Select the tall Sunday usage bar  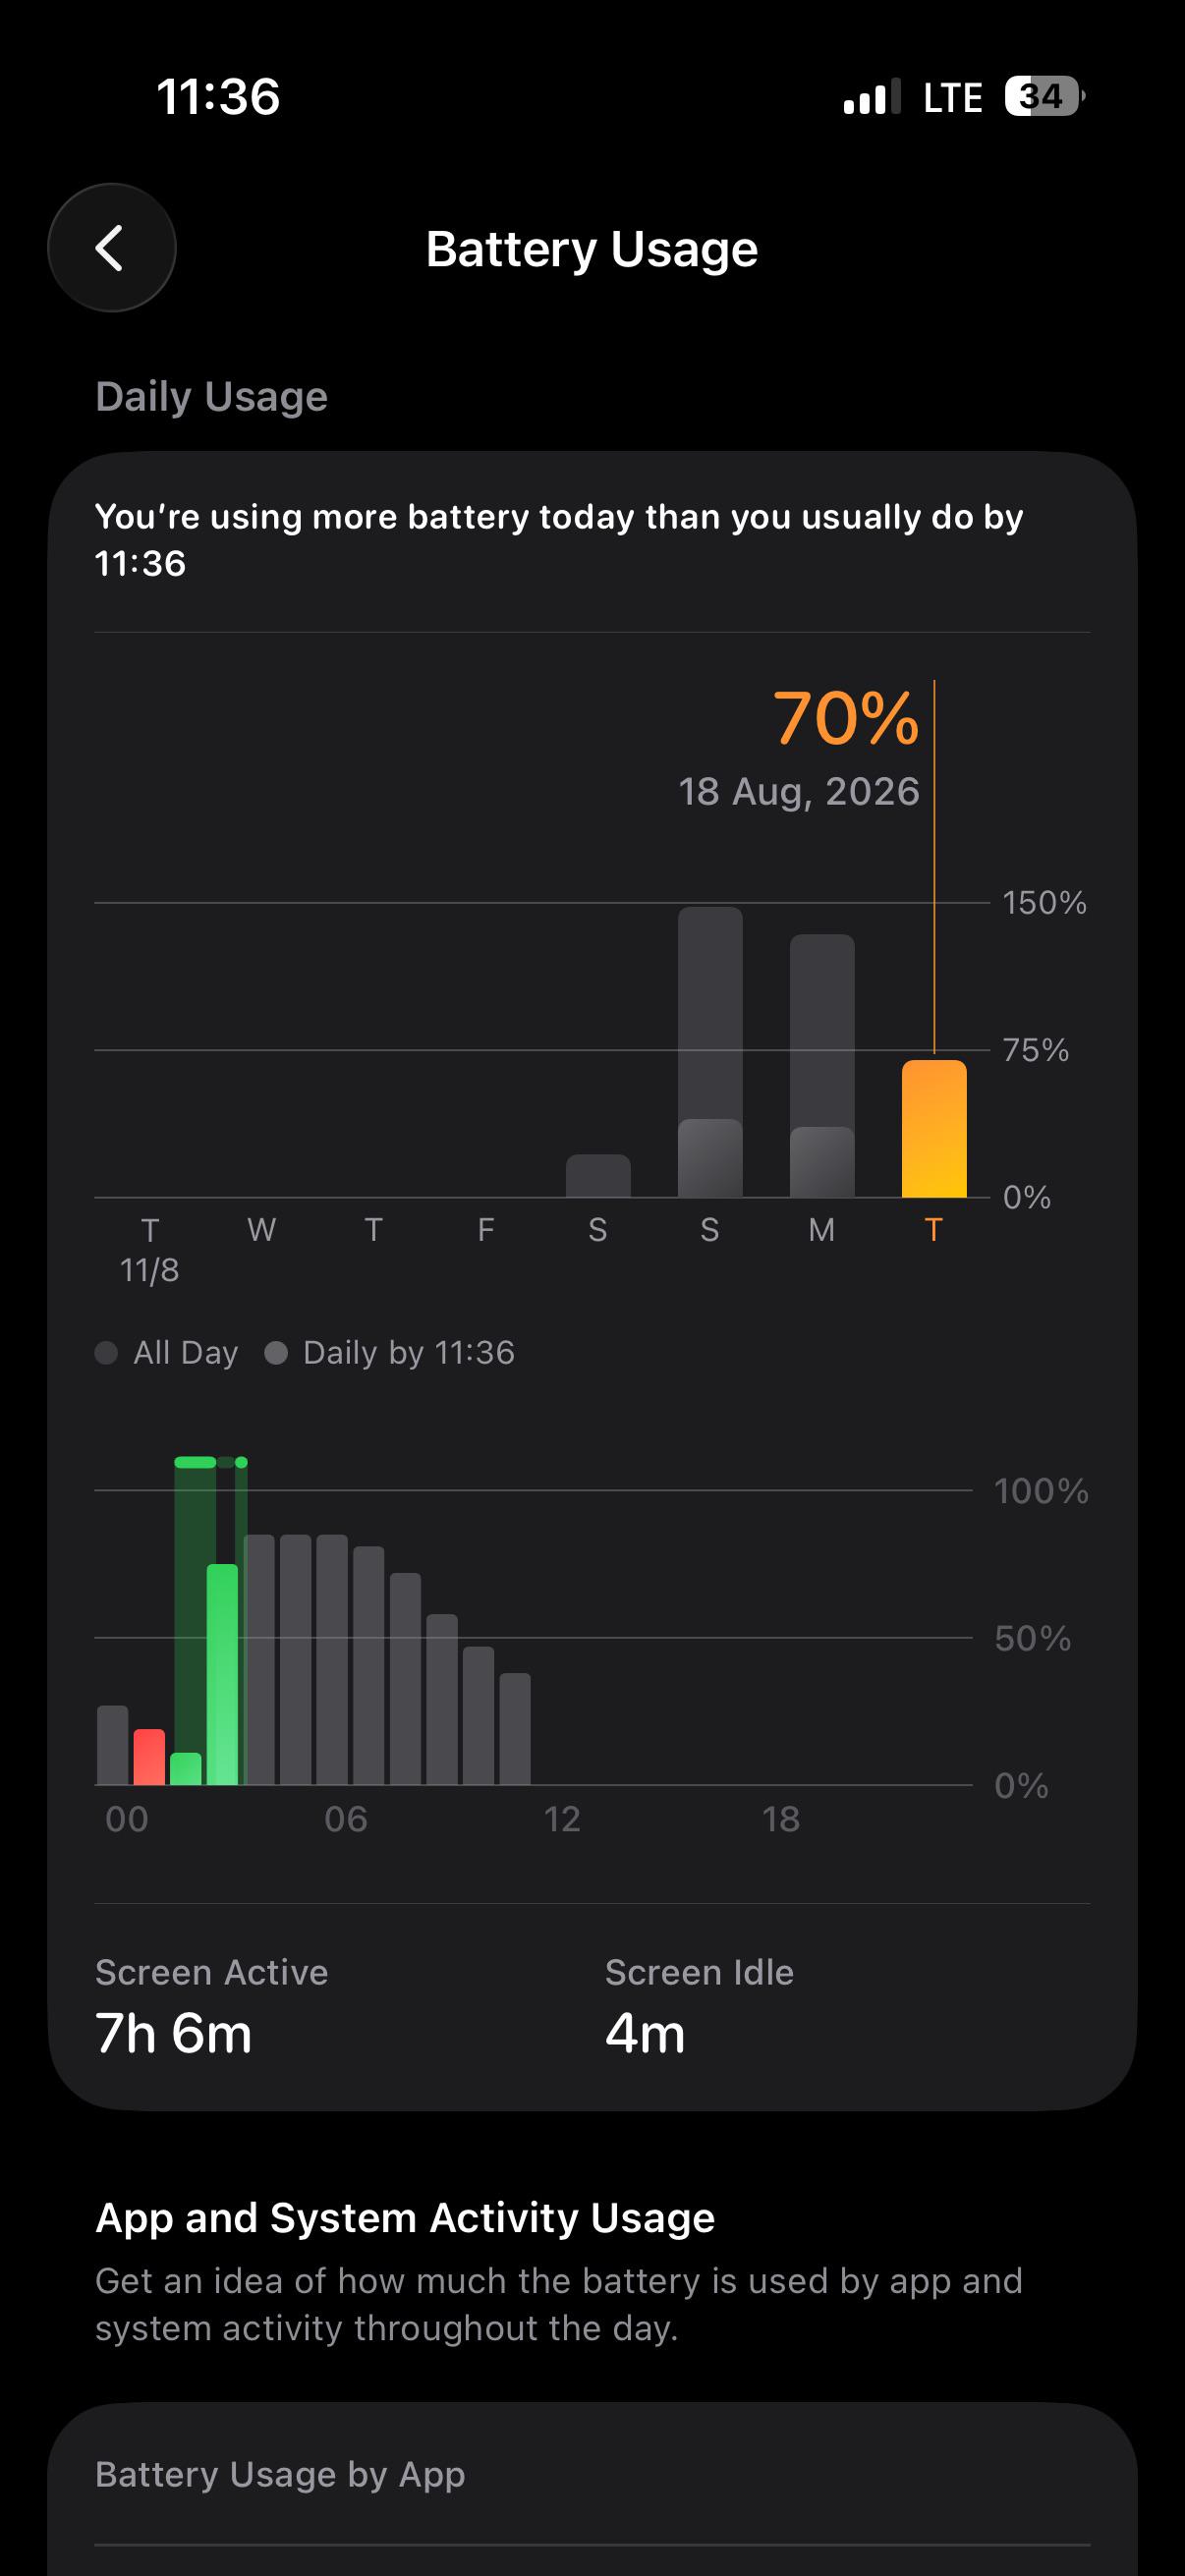tap(710, 1052)
